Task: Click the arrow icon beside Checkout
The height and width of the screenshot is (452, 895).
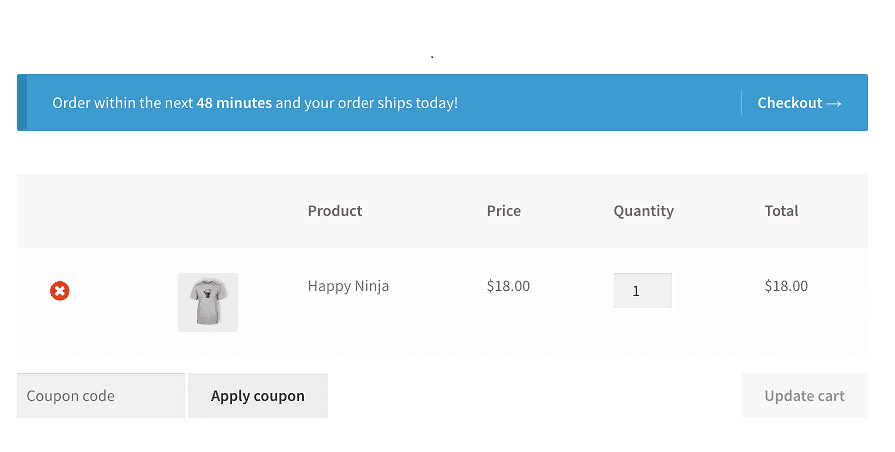Action: coord(834,103)
